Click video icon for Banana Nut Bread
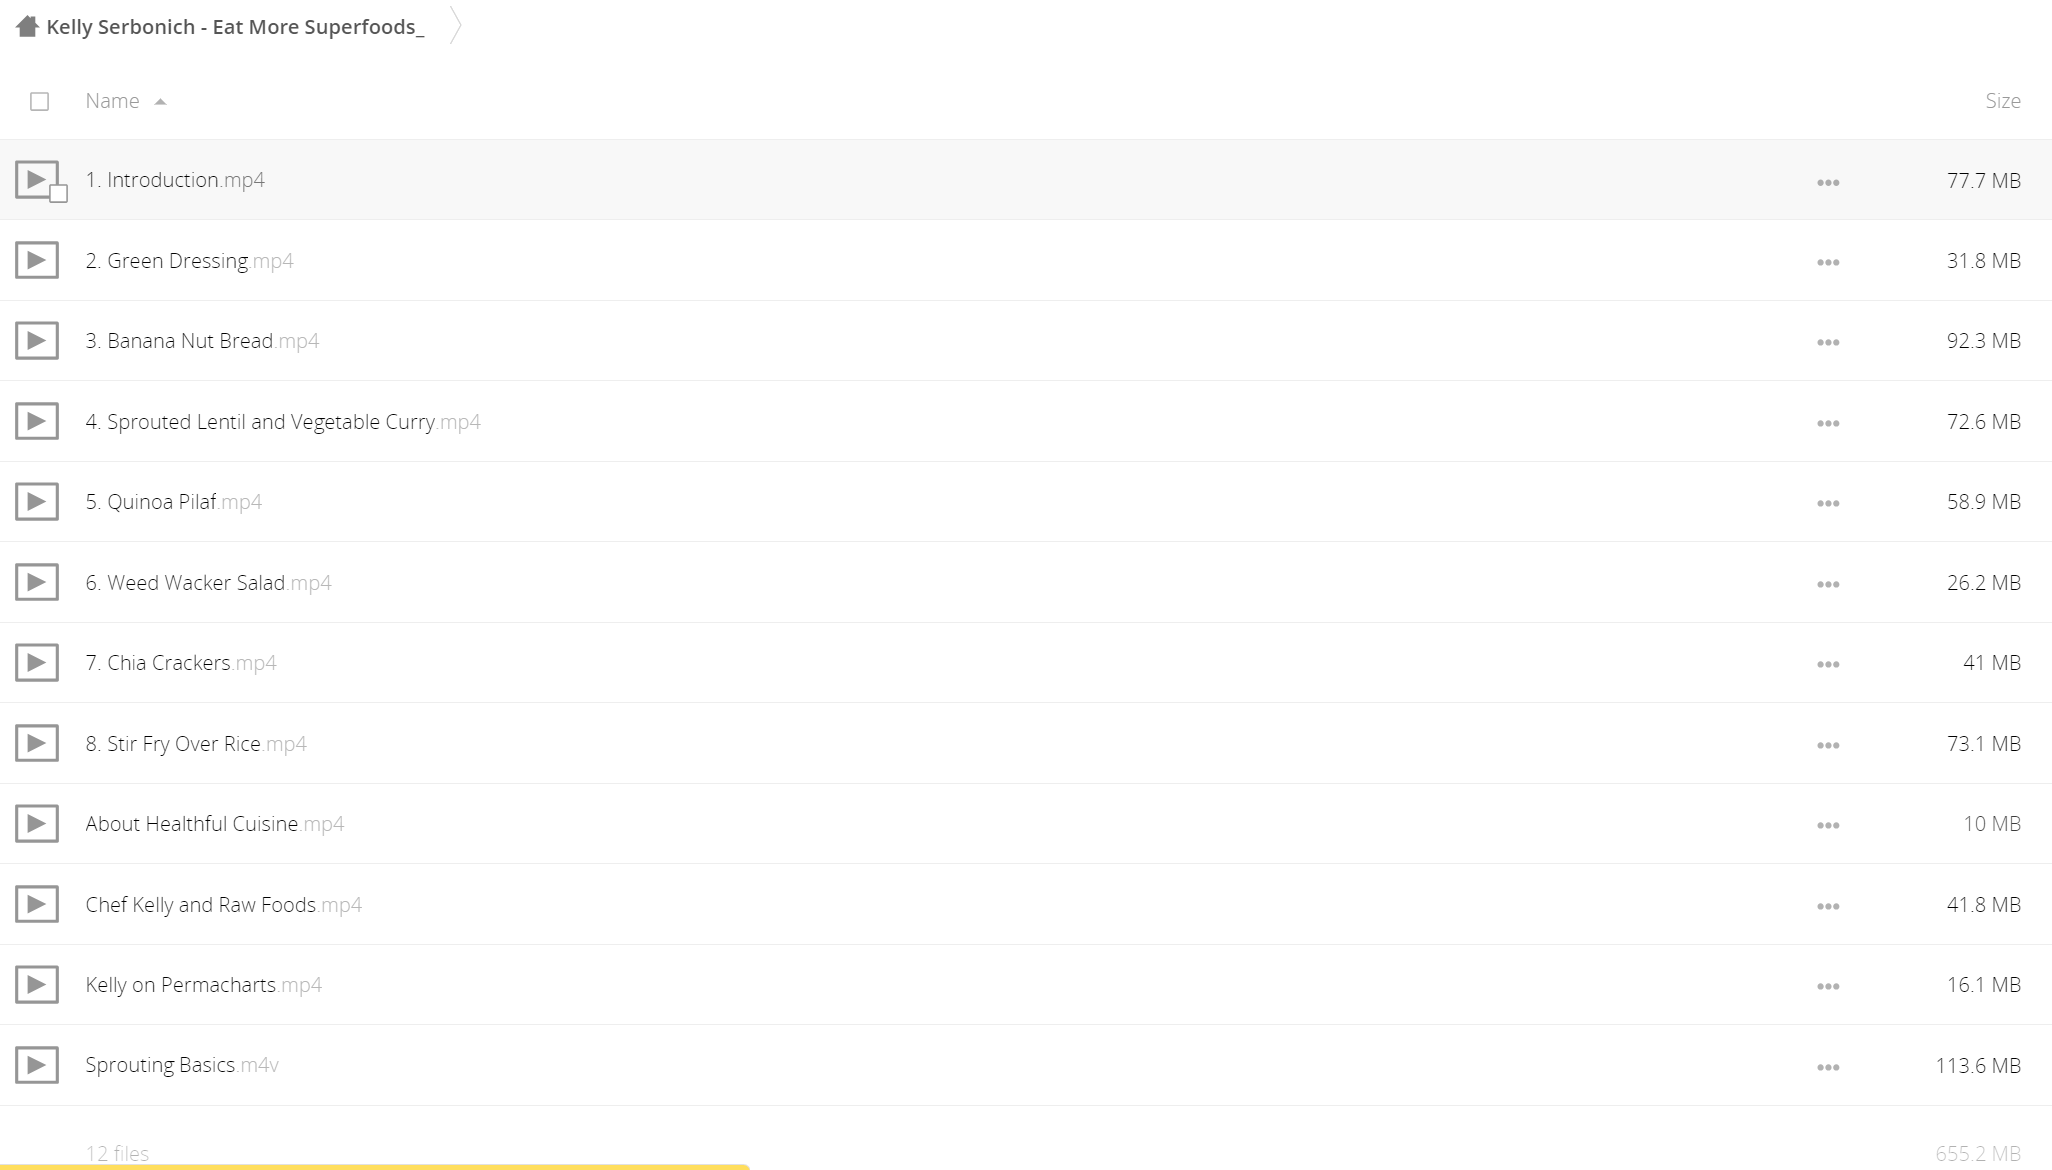This screenshot has width=2052, height=1170. click(x=37, y=341)
